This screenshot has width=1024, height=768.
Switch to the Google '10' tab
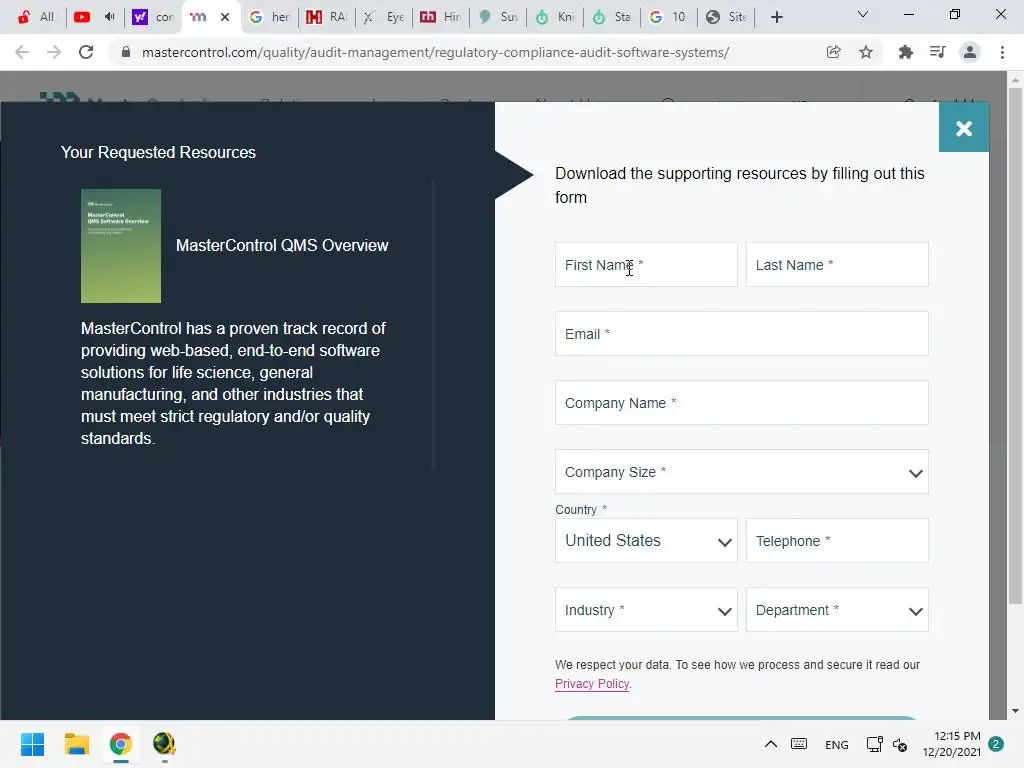point(668,17)
